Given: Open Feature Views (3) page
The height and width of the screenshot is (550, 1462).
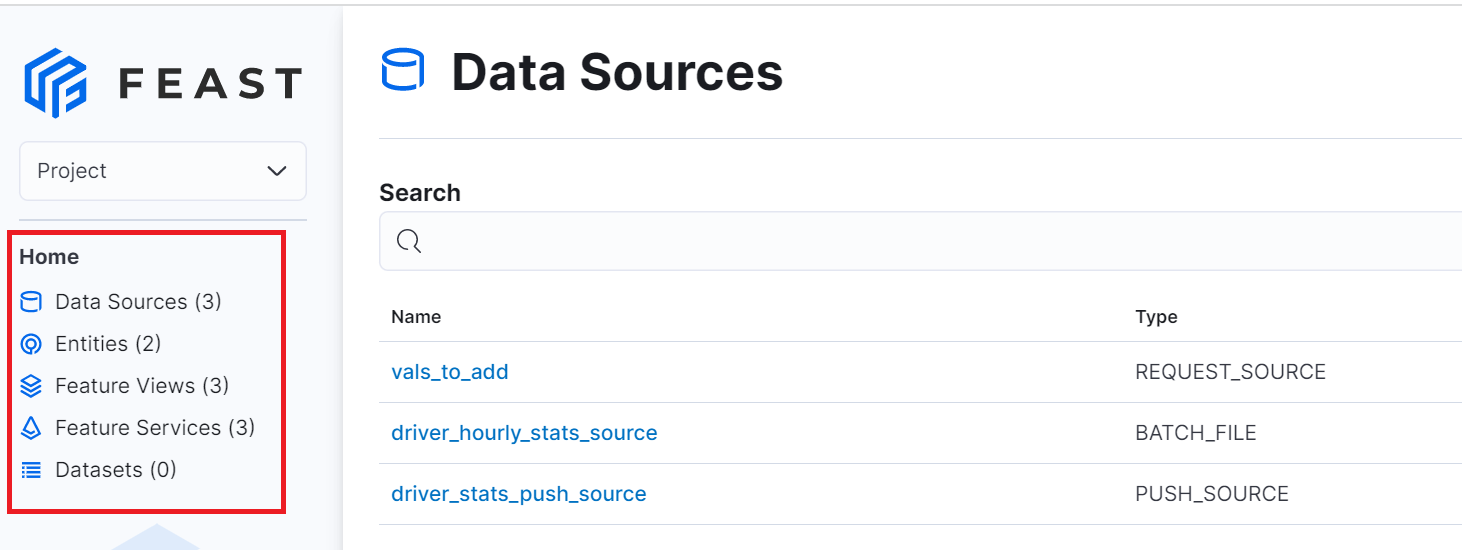Looking at the screenshot, I should (x=142, y=386).
